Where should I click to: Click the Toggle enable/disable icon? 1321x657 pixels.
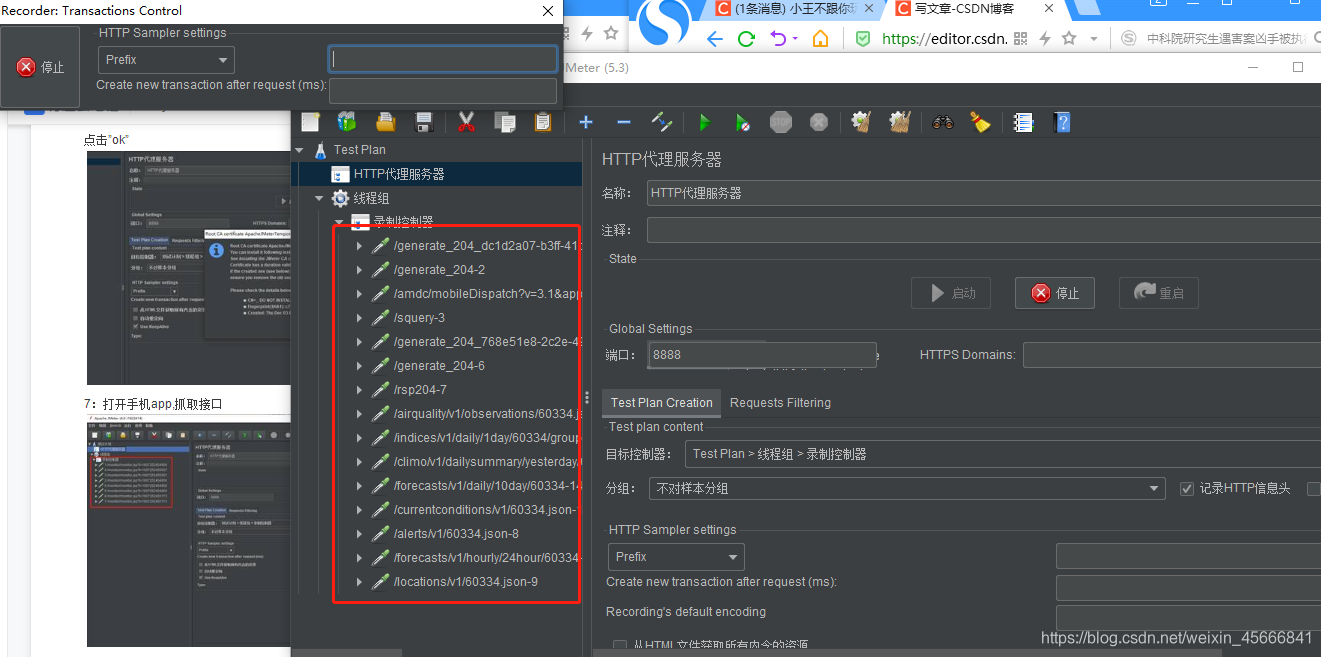click(662, 122)
